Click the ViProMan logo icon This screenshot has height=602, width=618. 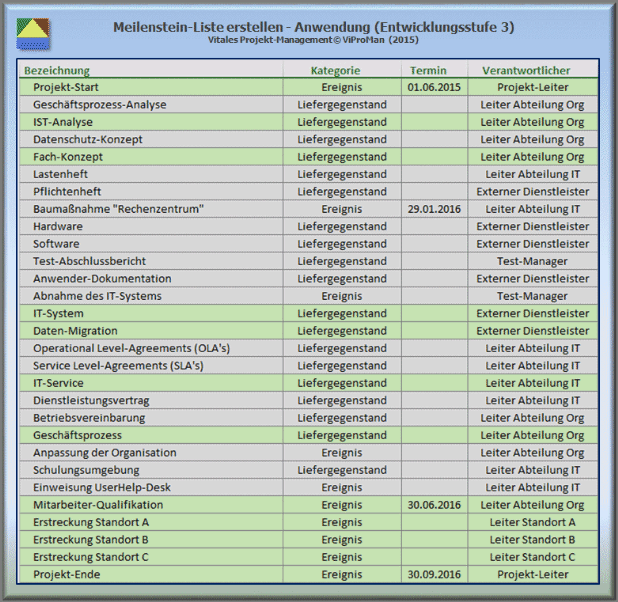click(x=33, y=34)
